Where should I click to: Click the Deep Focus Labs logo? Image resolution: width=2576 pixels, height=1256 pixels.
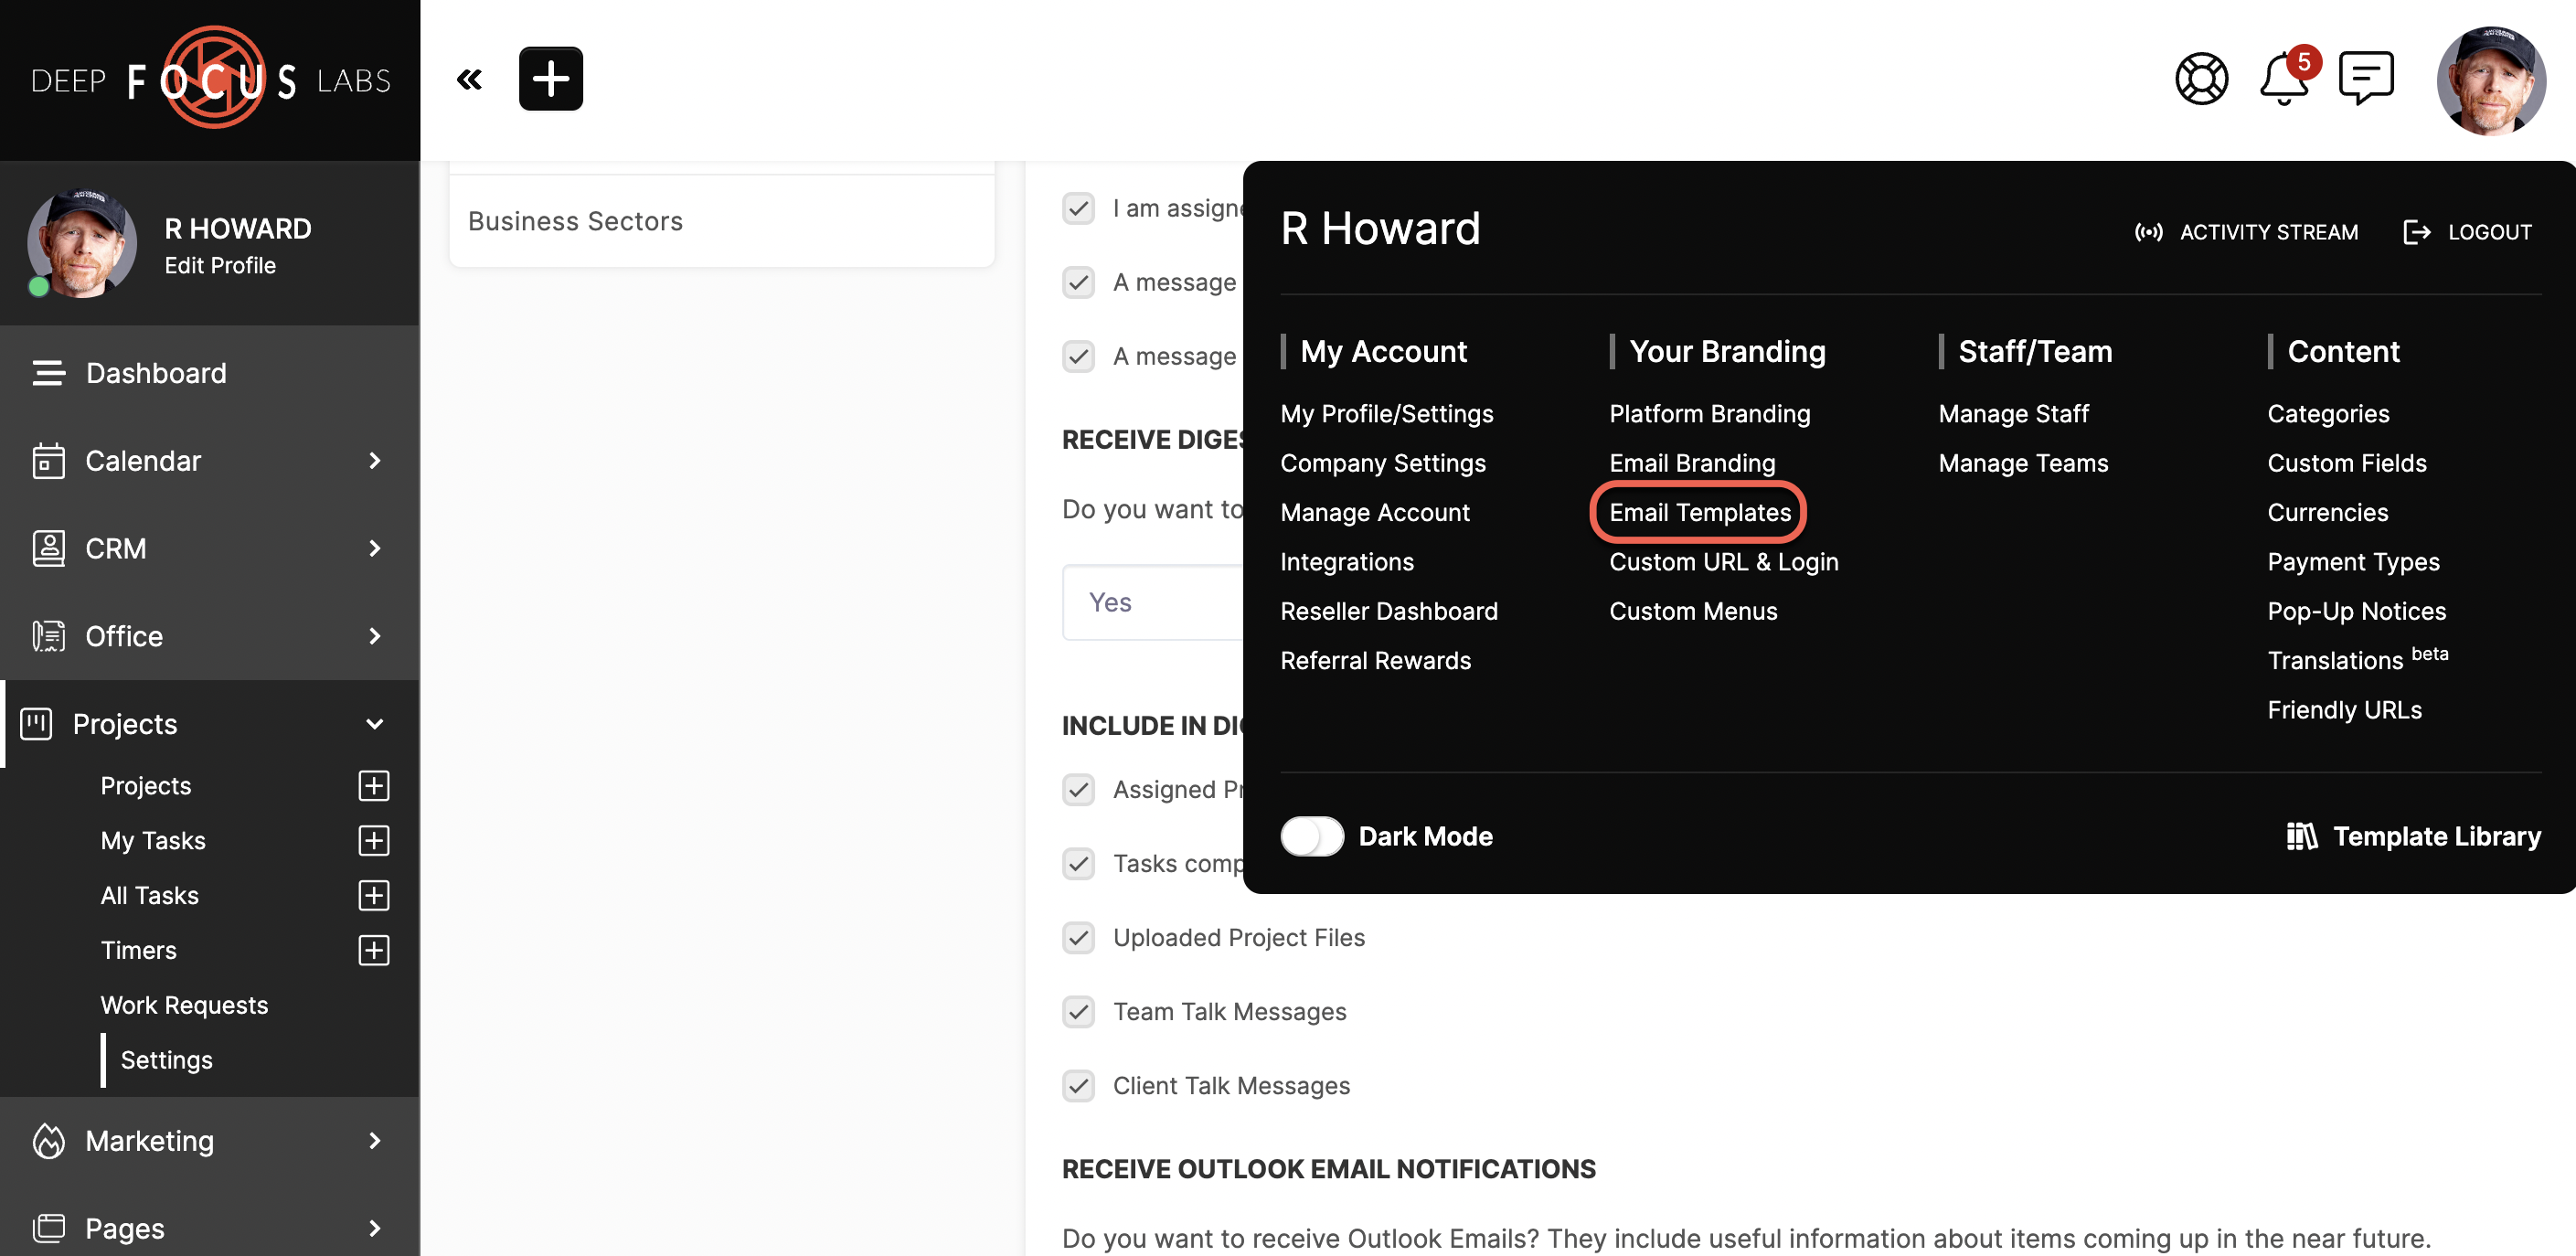pyautogui.click(x=210, y=79)
